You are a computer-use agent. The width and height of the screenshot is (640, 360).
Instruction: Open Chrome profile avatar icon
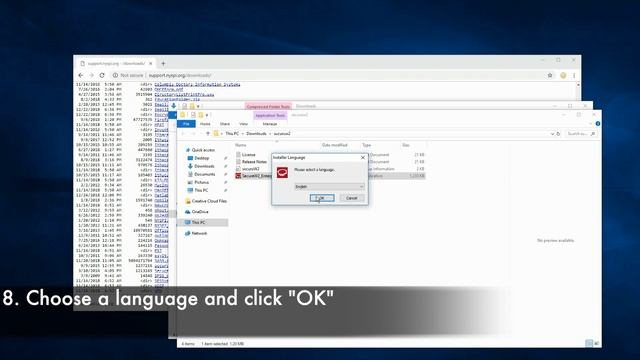(x=563, y=76)
